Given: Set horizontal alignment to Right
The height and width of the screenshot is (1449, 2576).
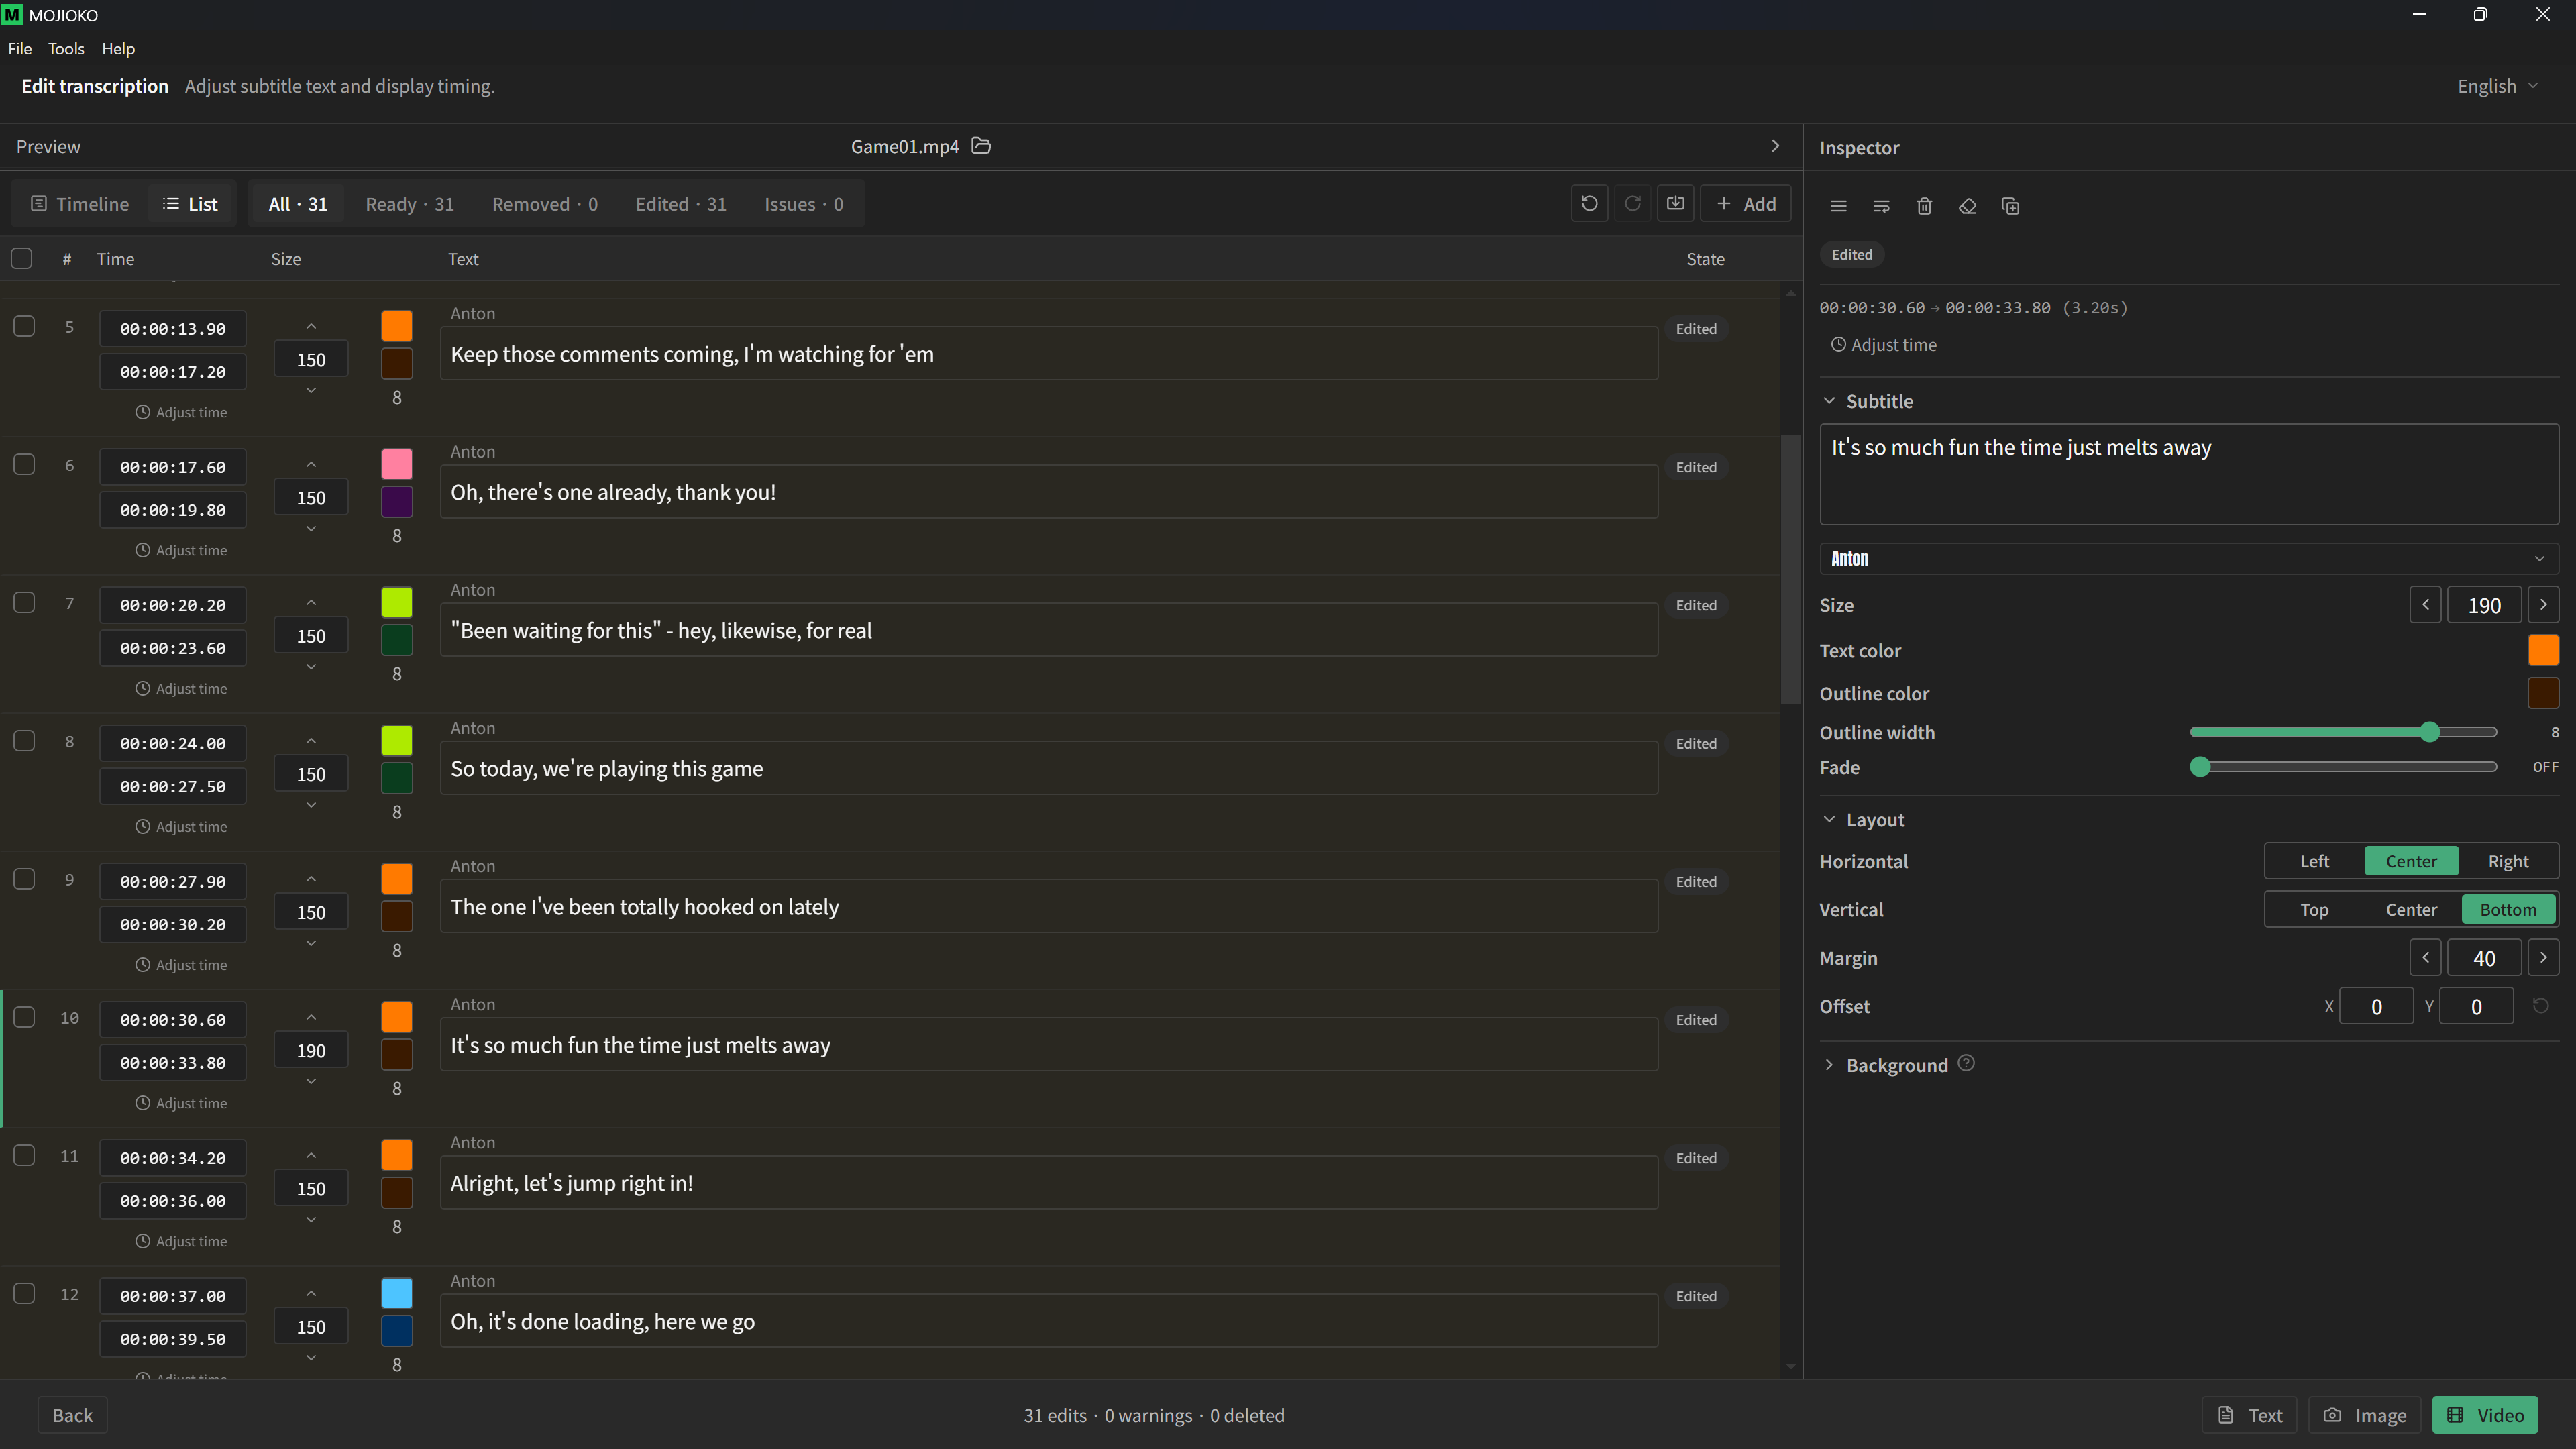Looking at the screenshot, I should click(x=2508, y=862).
